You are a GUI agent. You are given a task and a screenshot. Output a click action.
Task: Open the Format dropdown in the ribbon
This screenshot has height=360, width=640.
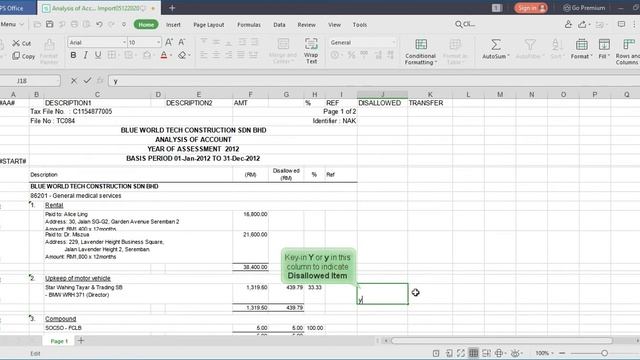pos(581,49)
